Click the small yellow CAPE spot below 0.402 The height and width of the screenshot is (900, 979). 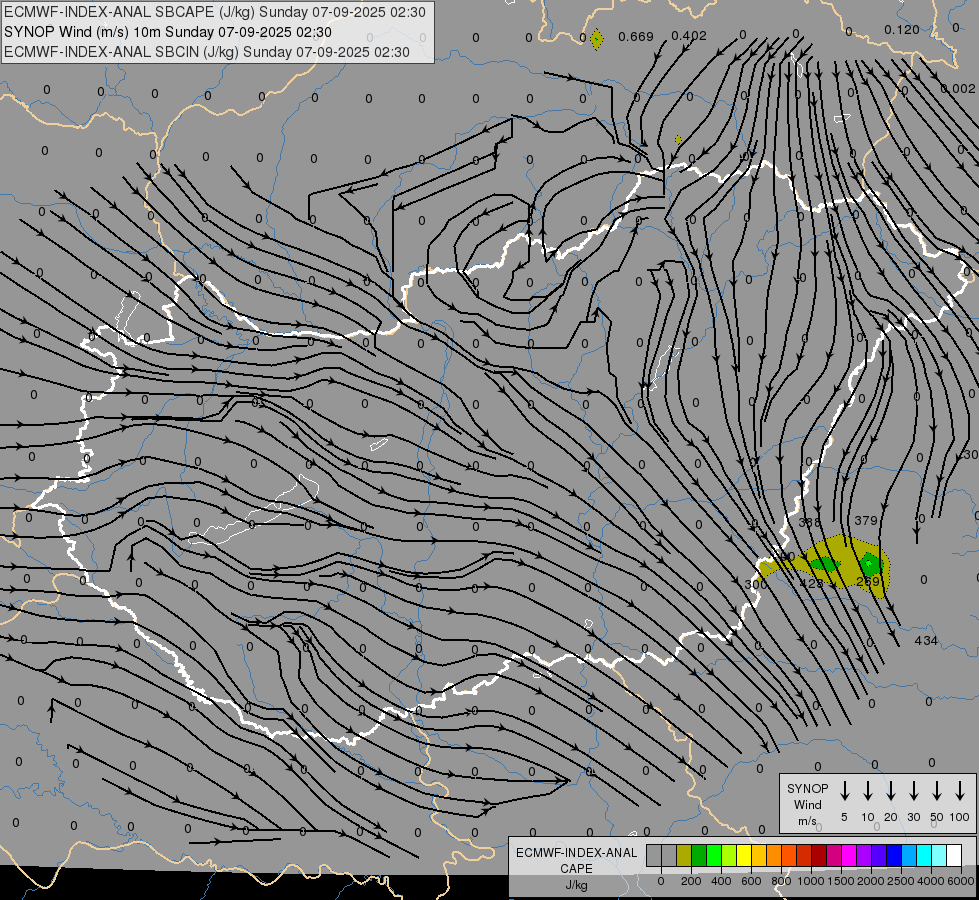[x=678, y=140]
